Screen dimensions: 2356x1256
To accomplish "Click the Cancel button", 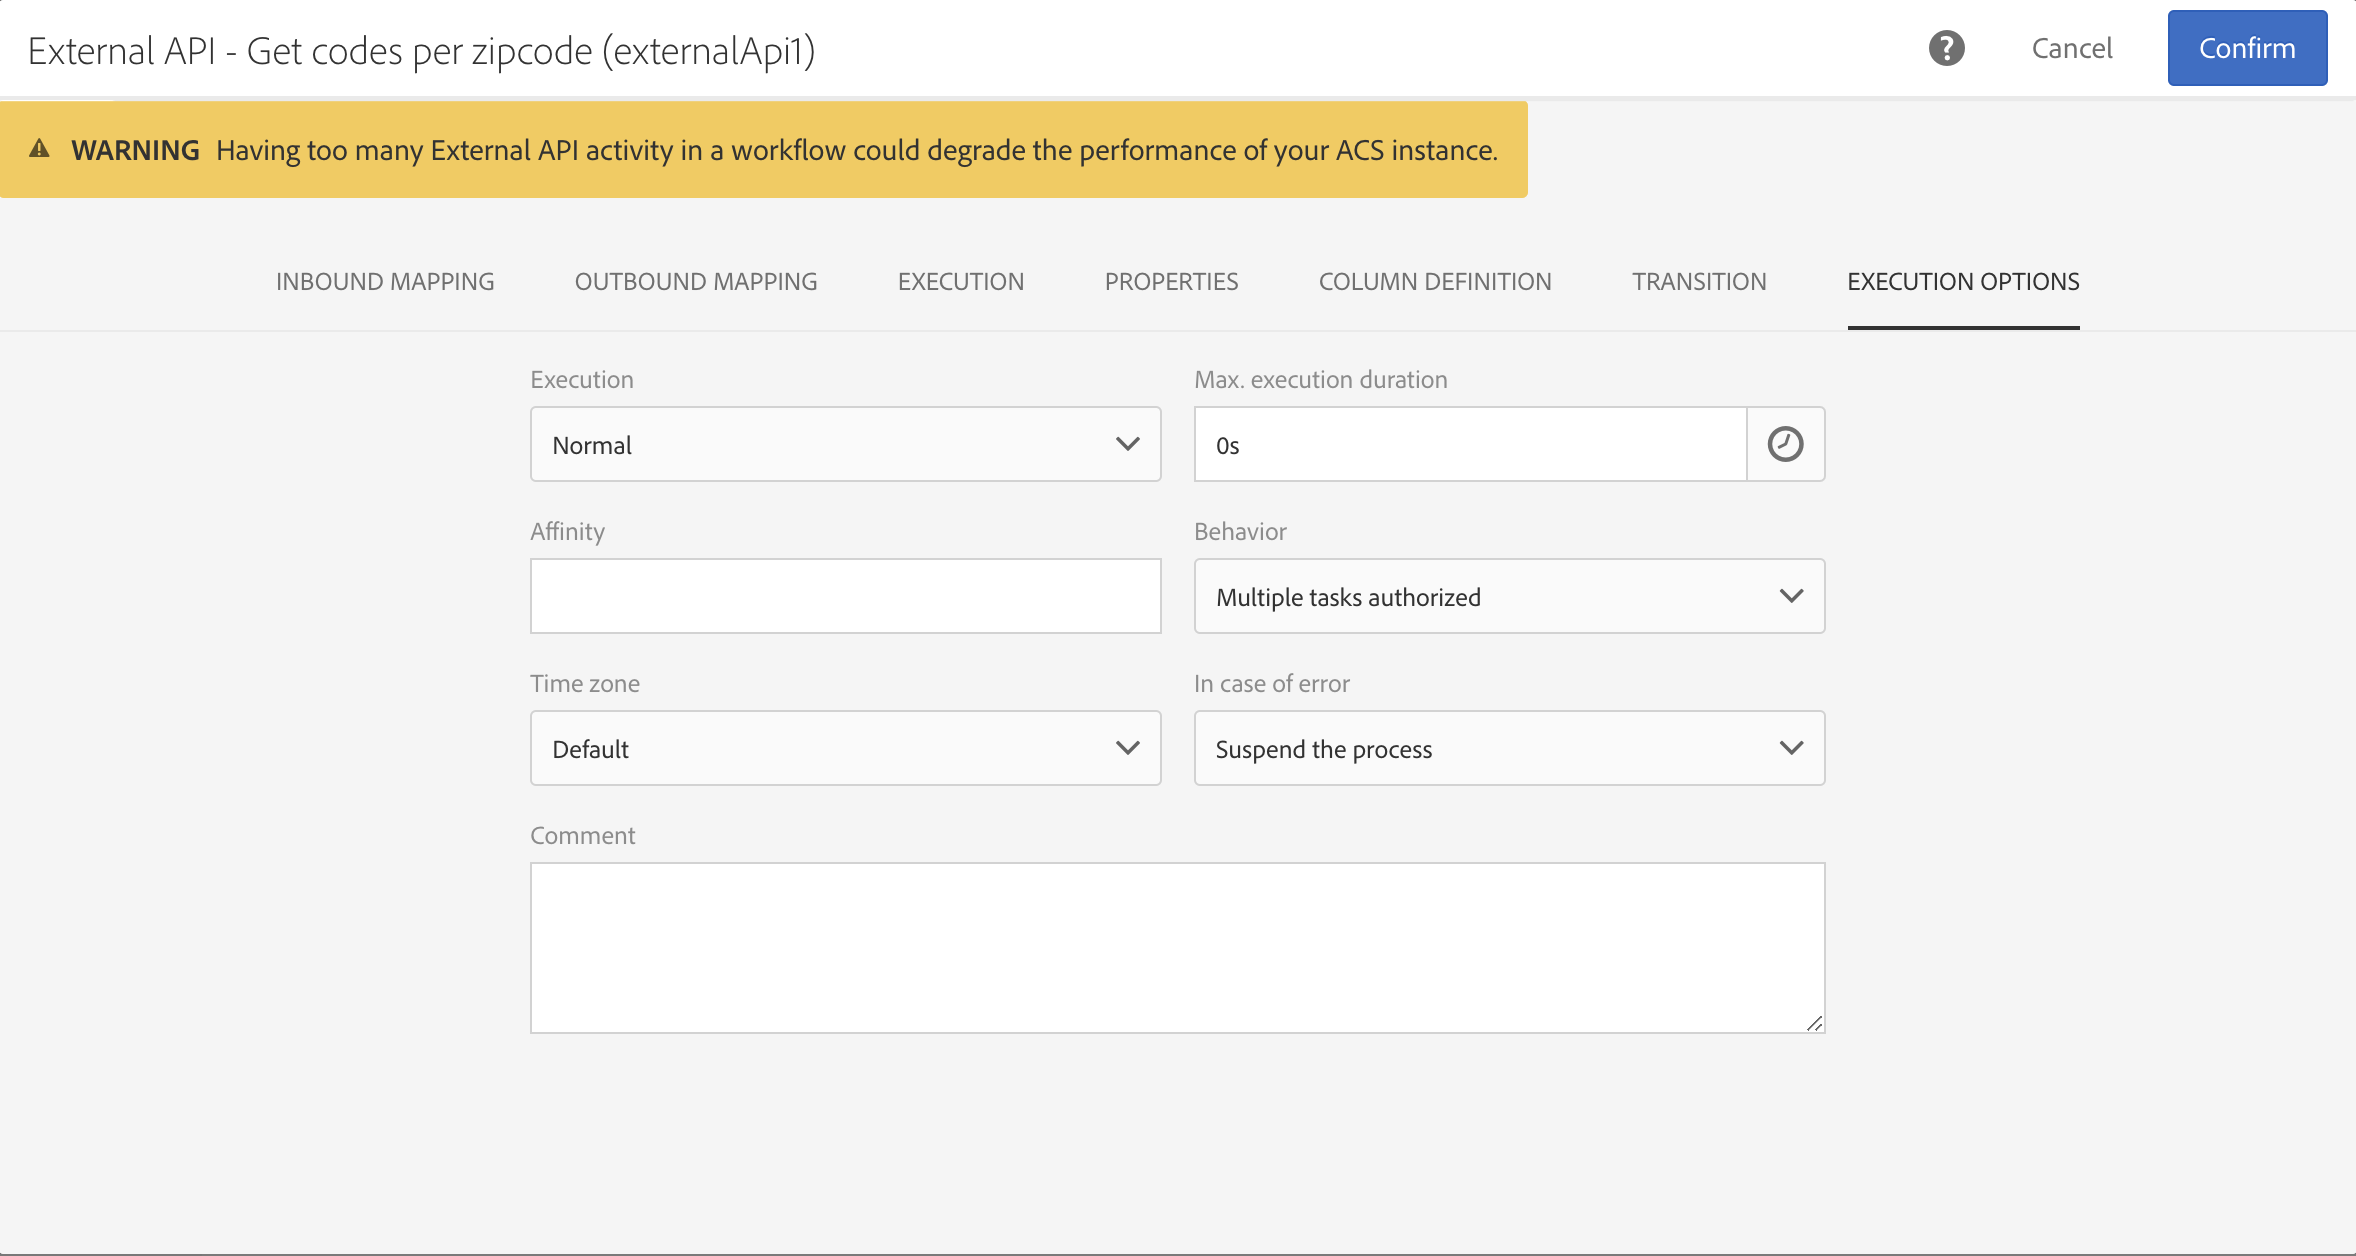I will tap(2071, 48).
